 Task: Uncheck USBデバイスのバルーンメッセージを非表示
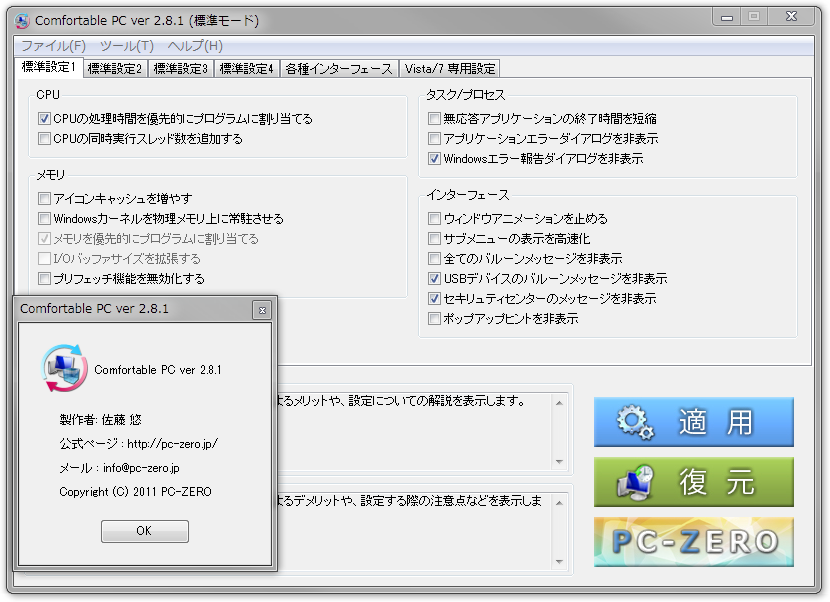pos(434,278)
